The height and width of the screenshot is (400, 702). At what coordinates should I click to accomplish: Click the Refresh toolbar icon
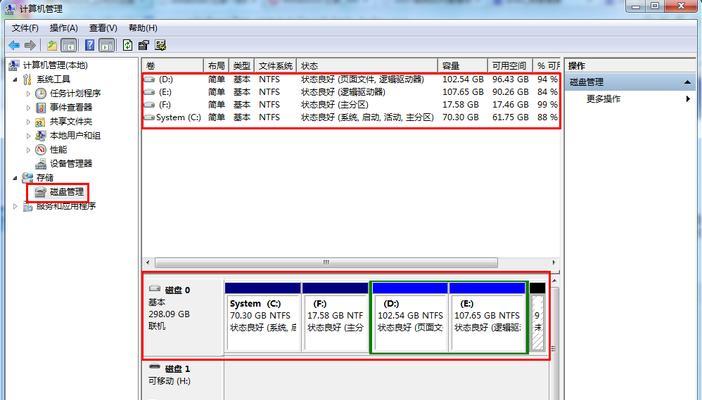click(x=128, y=45)
